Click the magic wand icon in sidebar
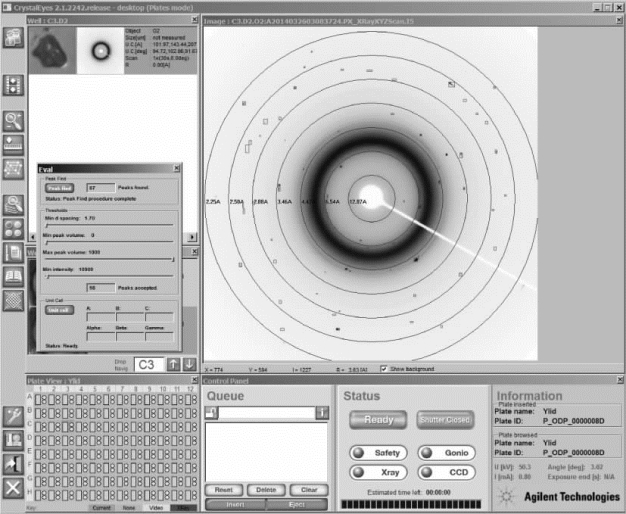 14,414
